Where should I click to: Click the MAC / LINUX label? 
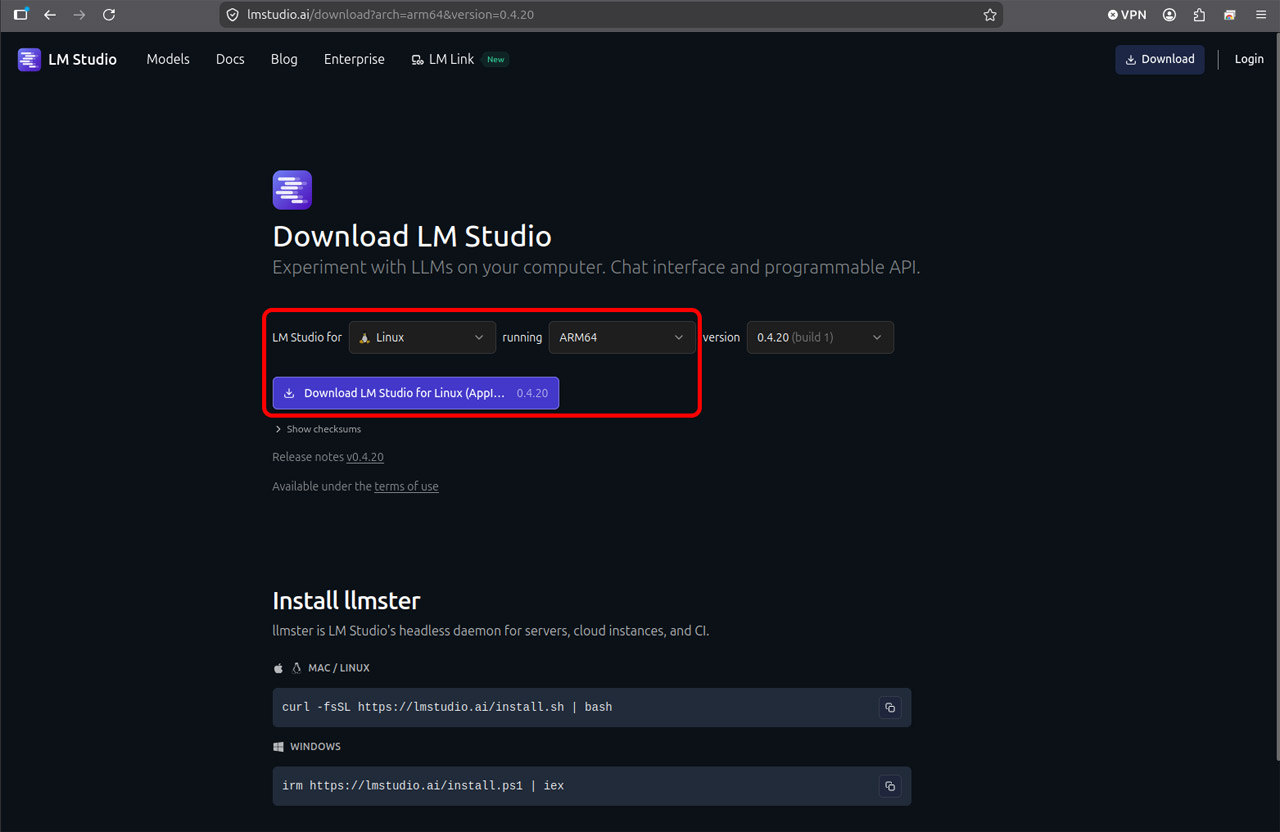pos(339,668)
